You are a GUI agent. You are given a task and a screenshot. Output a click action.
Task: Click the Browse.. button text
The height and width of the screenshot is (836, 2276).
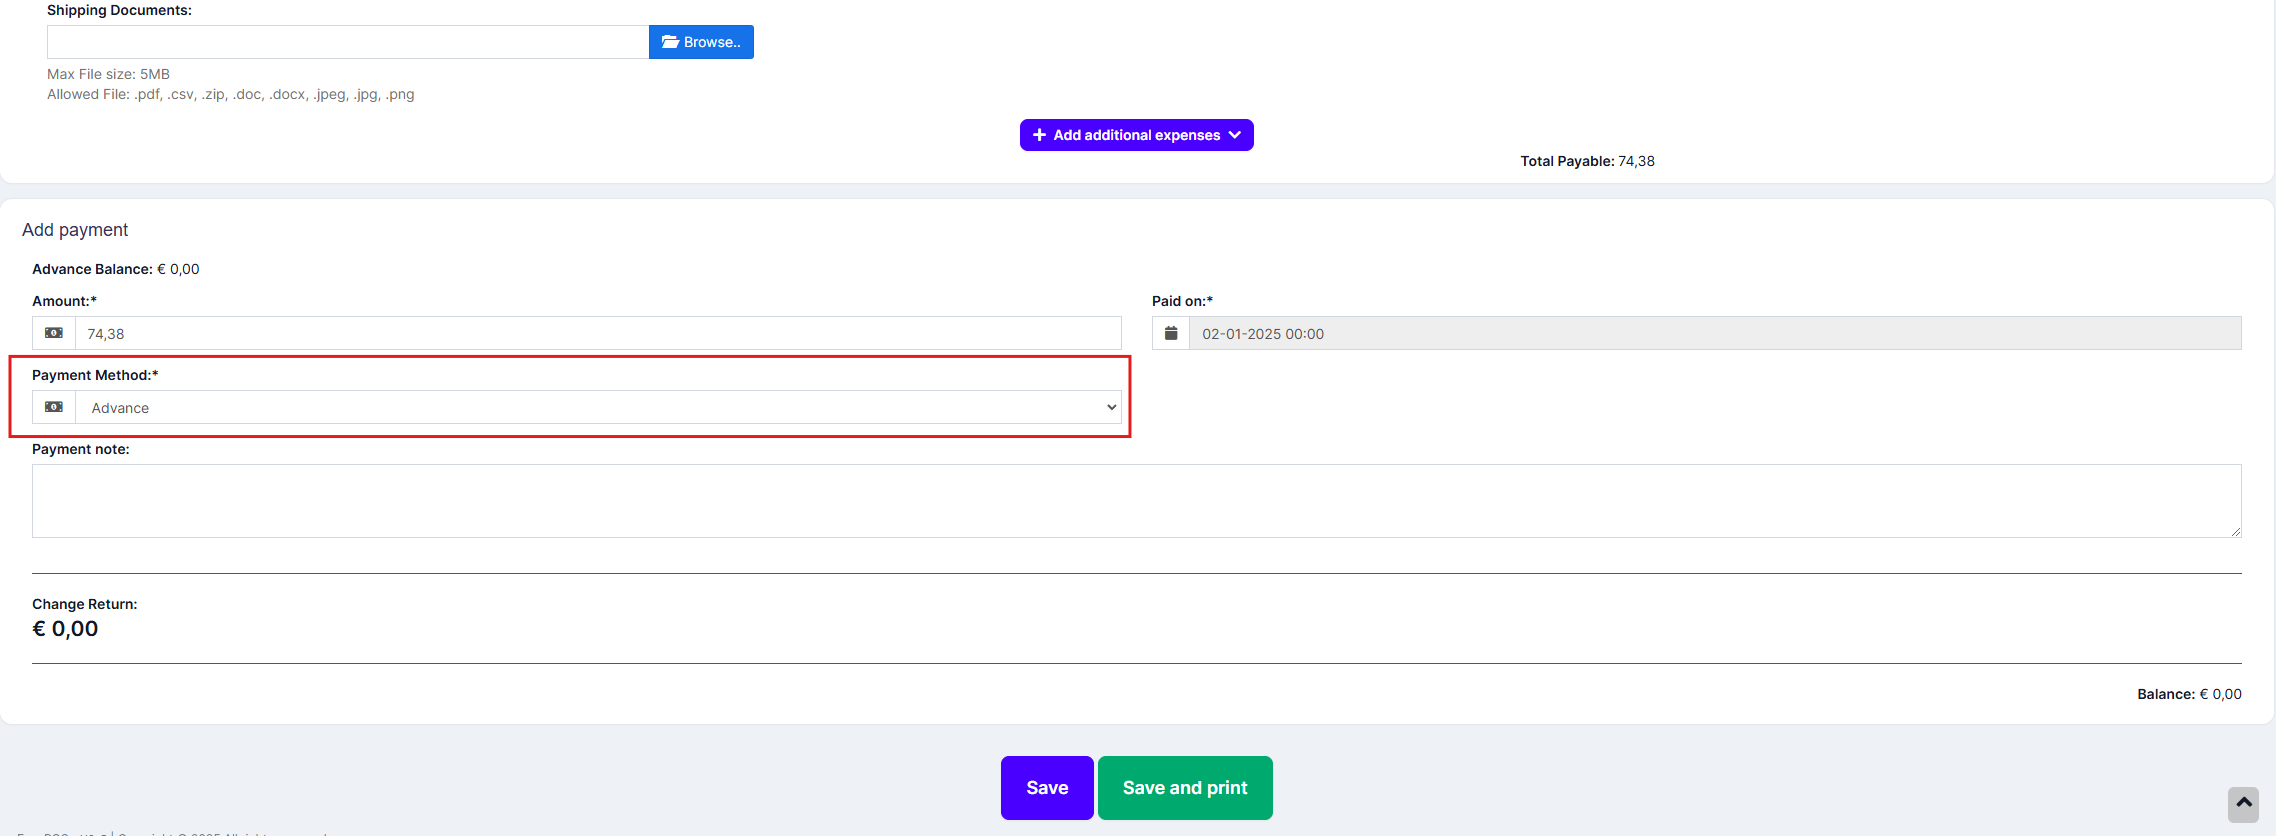[712, 42]
